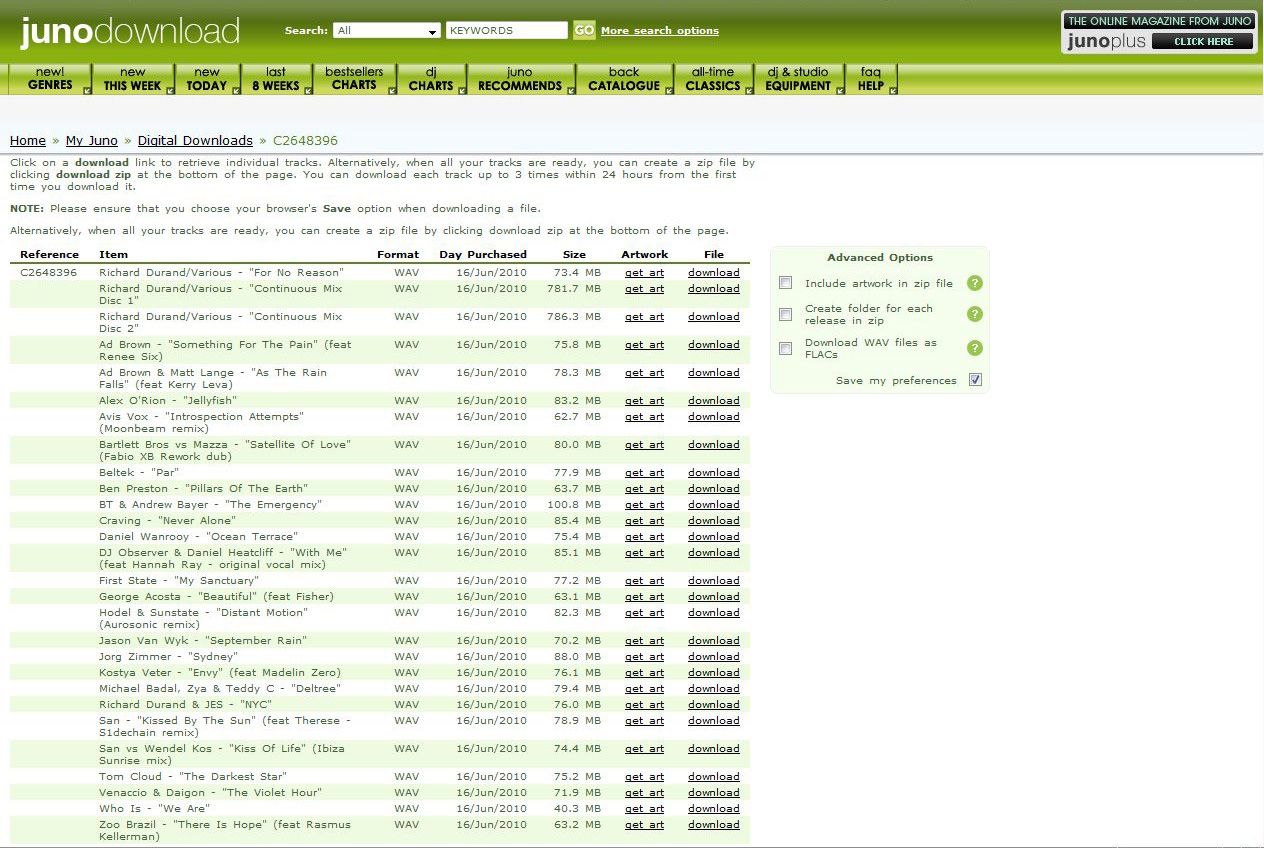Enable Download WAV files as FLACs
The image size is (1264, 848).
pos(785,348)
